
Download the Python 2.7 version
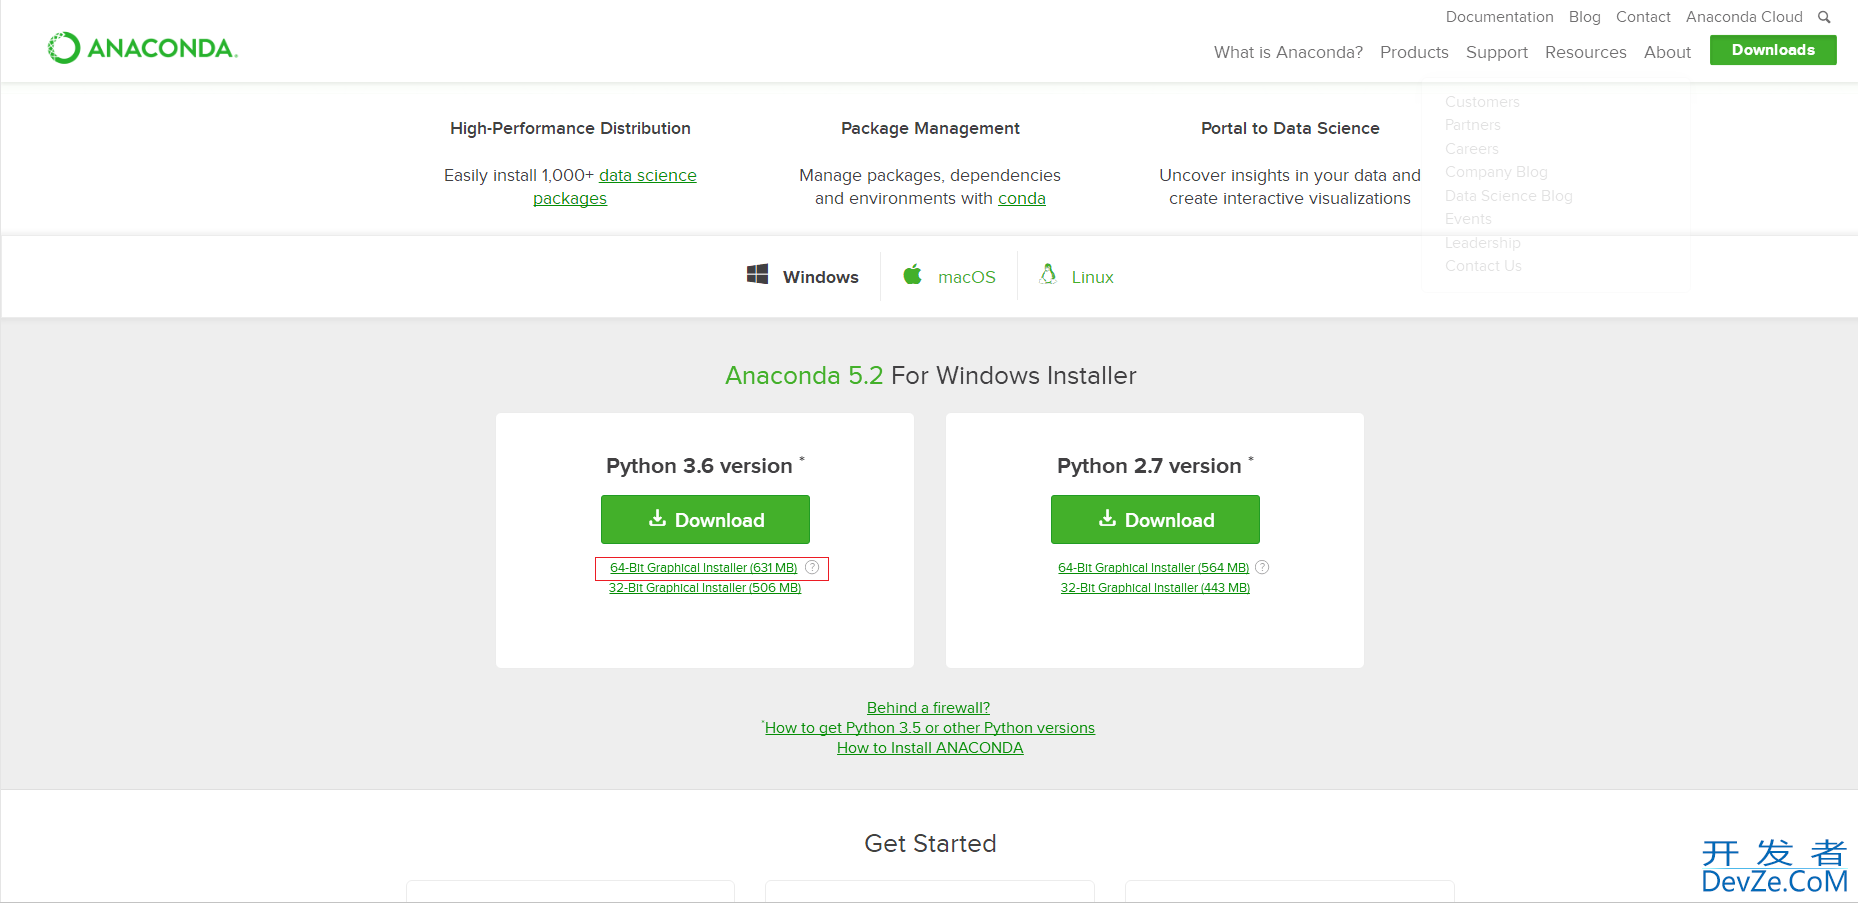point(1155,520)
